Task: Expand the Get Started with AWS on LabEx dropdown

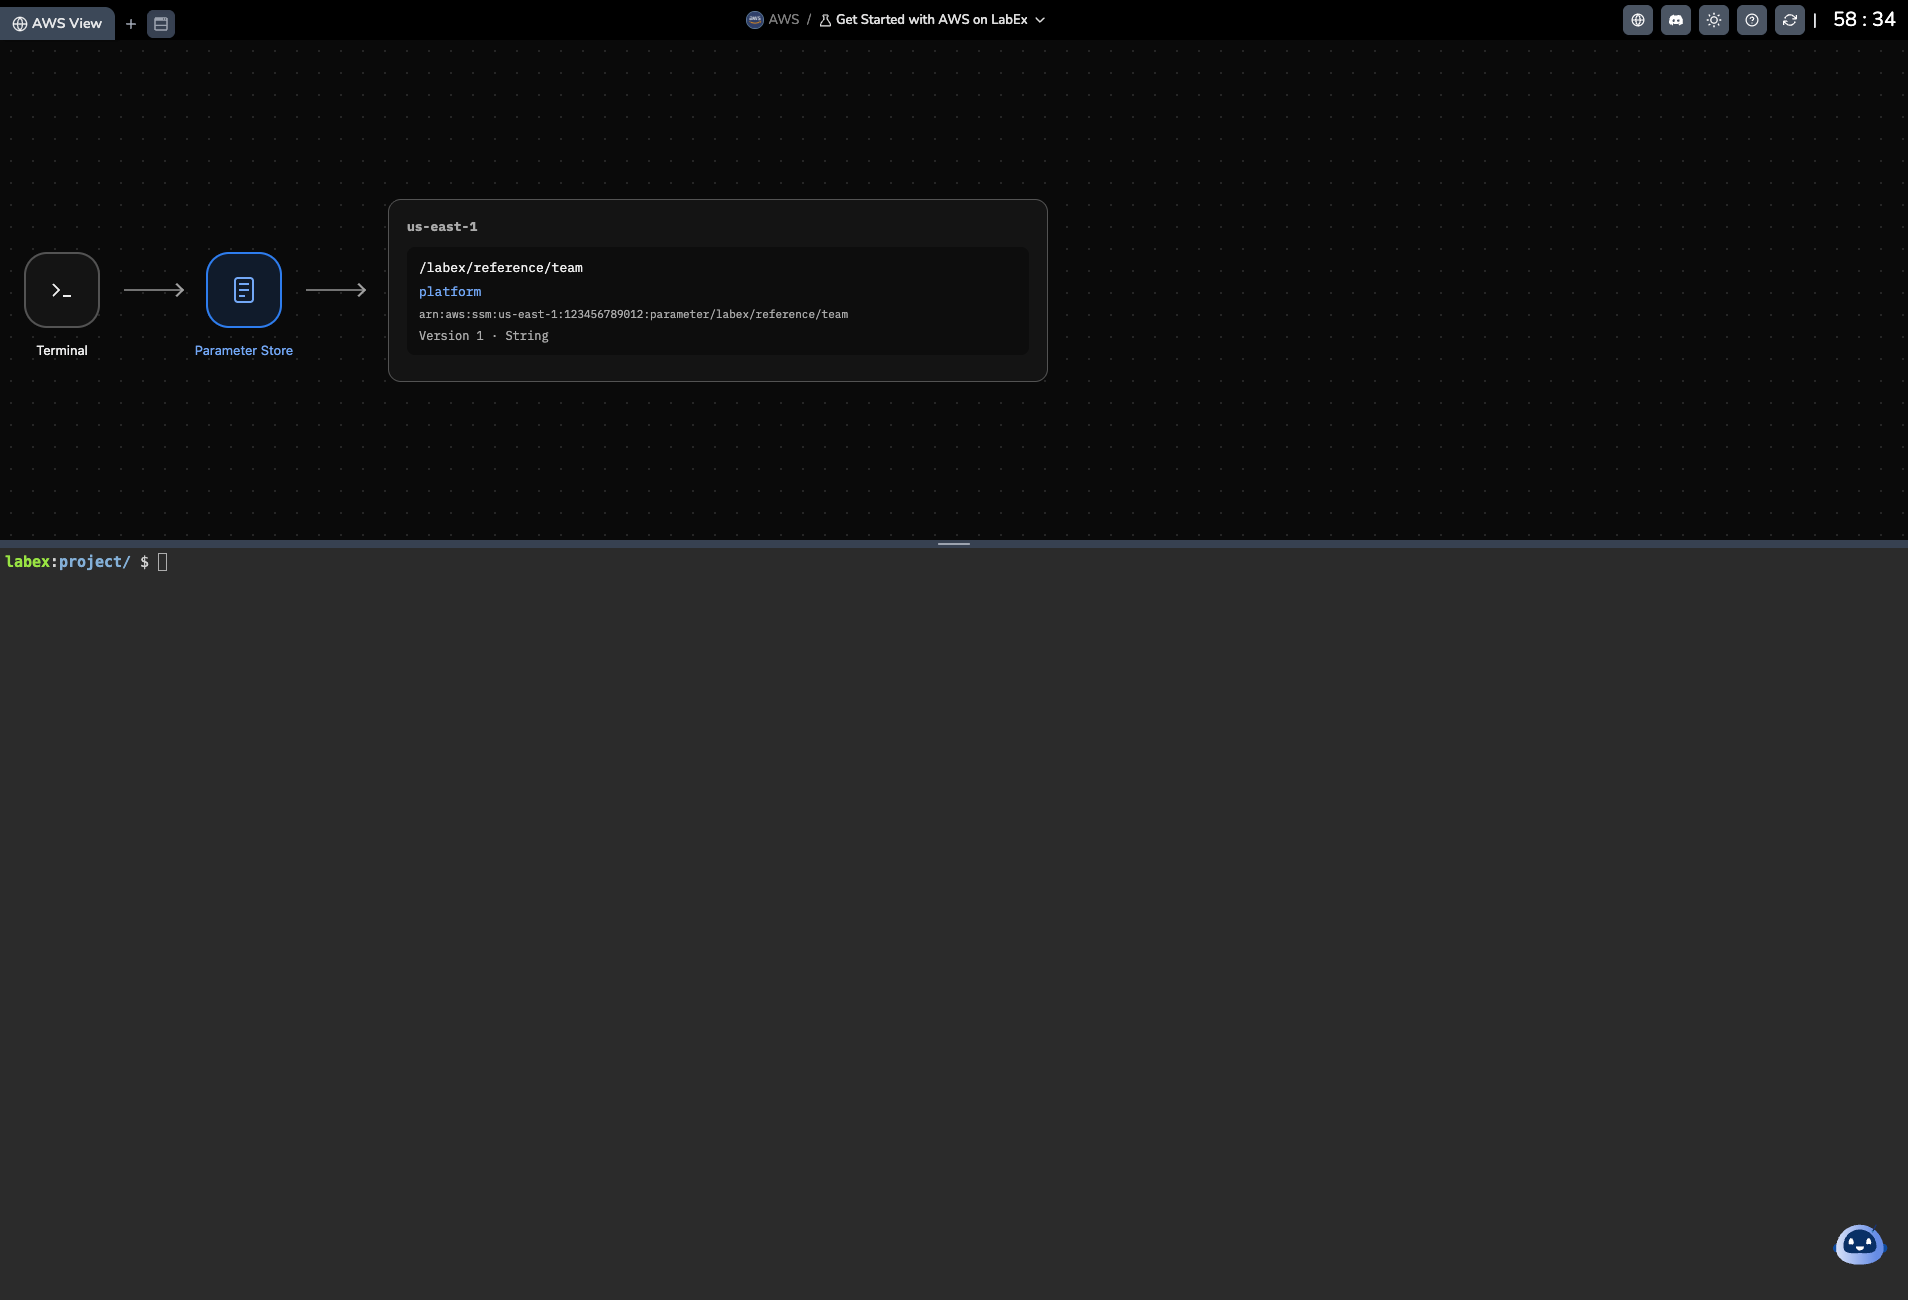Action: 932,20
